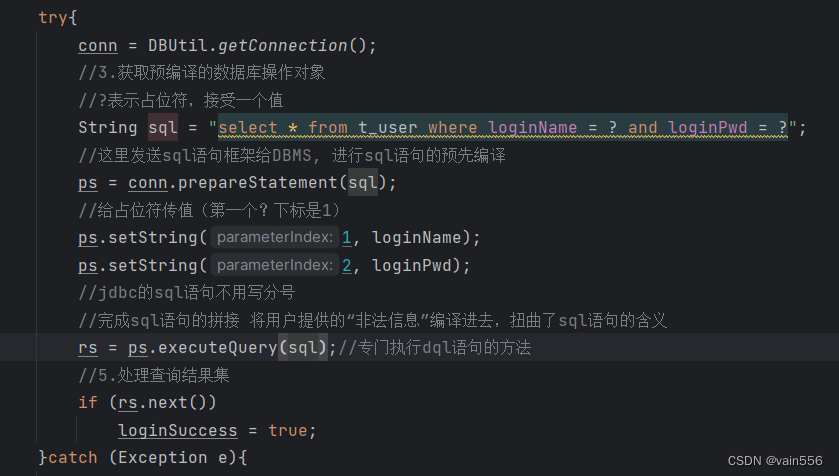Click the first parameterIndex inlay hint
839x476 pixels.
point(274,238)
